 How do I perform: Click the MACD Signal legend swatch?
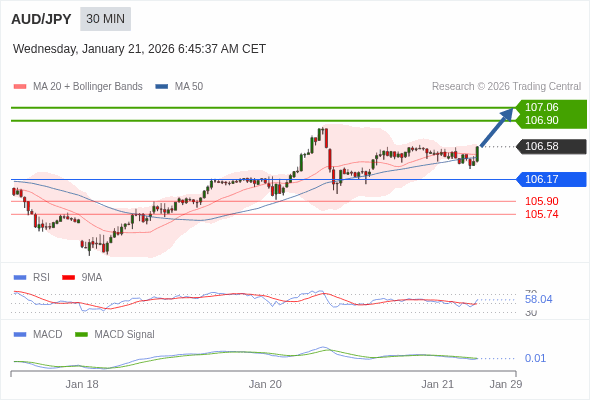click(81, 335)
